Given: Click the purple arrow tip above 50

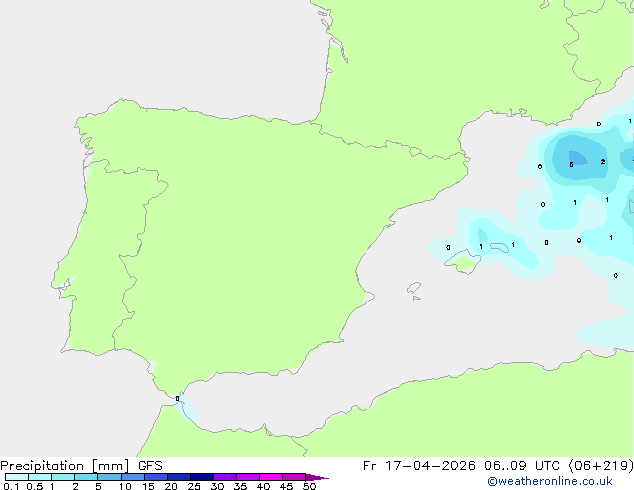Looking at the screenshot, I should click(317, 477).
